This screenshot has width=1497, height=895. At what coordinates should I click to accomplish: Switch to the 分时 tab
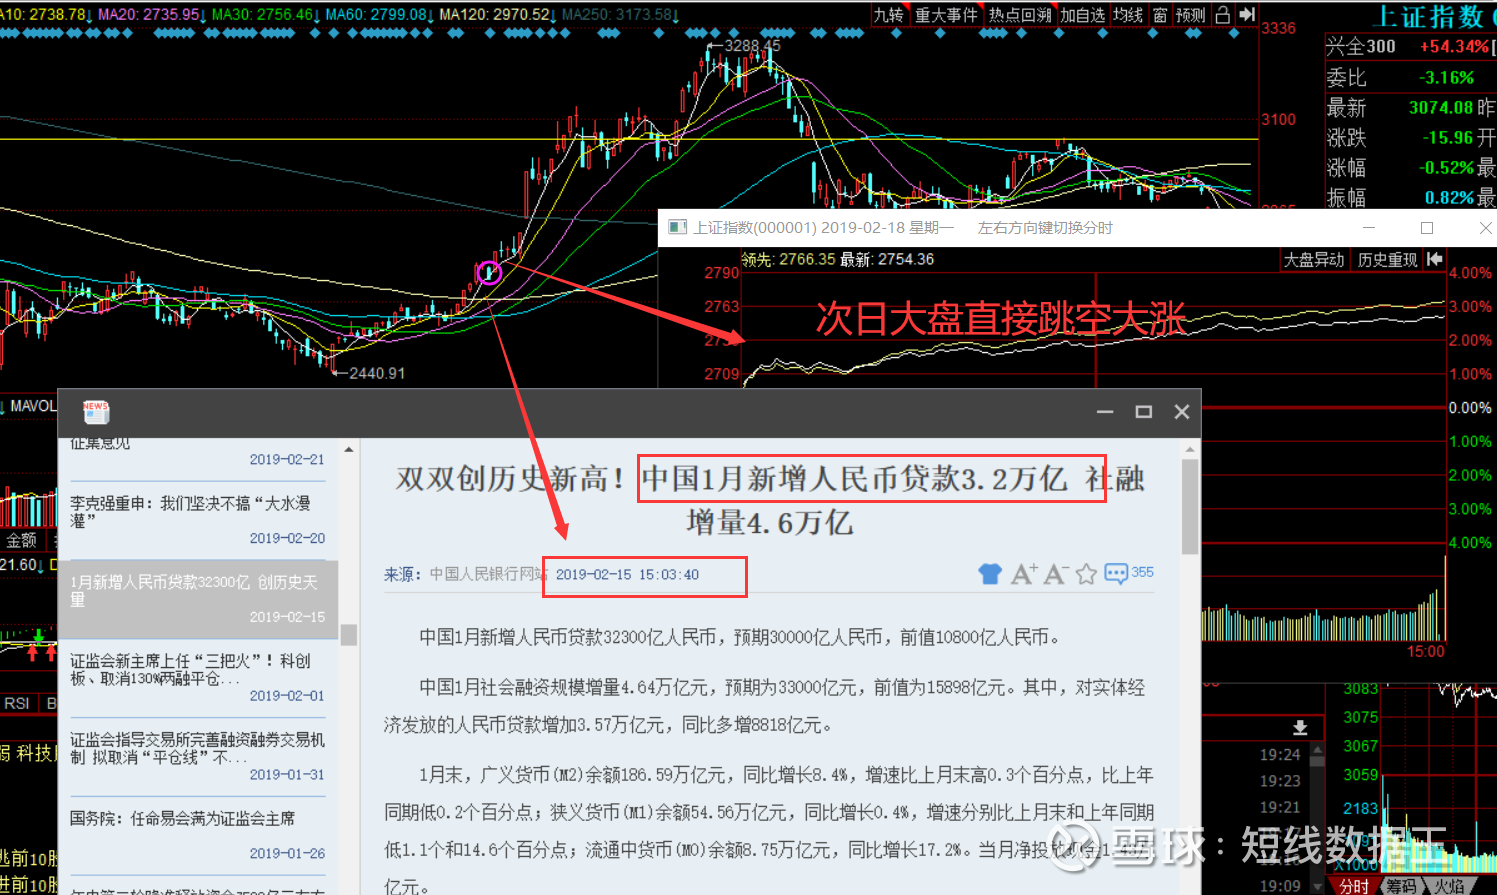coord(1354,886)
